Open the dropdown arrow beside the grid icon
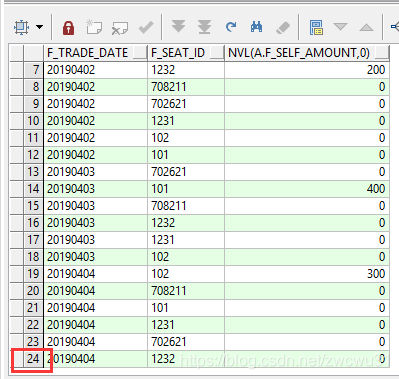 [x=39, y=27]
